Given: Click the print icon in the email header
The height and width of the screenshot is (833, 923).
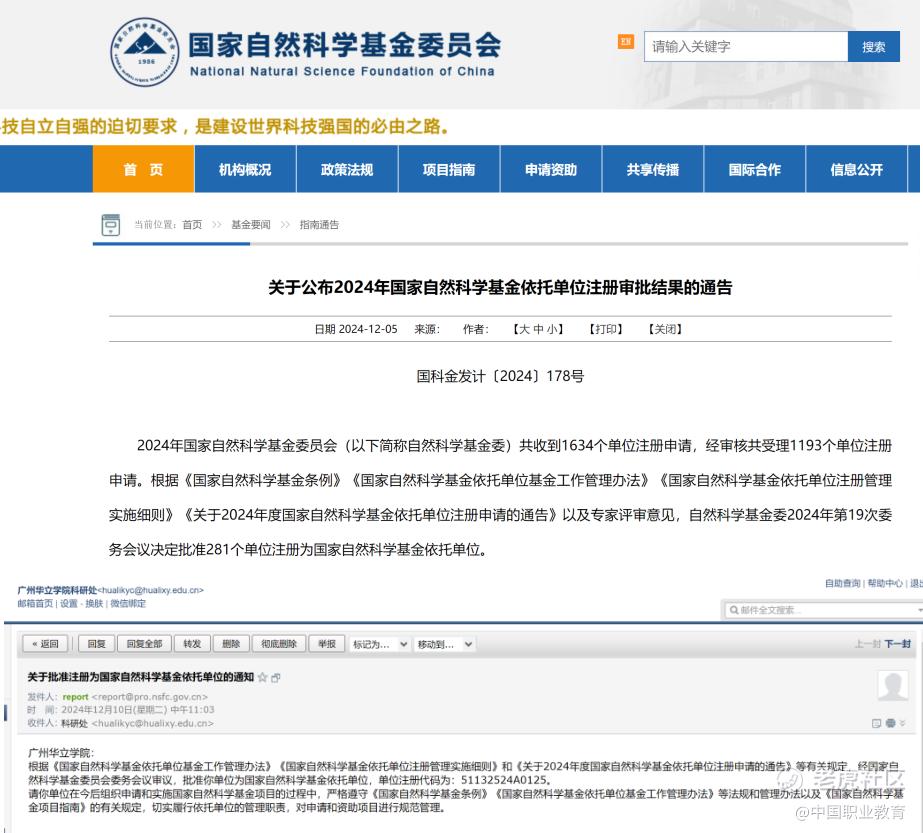Looking at the screenshot, I should pos(890,723).
